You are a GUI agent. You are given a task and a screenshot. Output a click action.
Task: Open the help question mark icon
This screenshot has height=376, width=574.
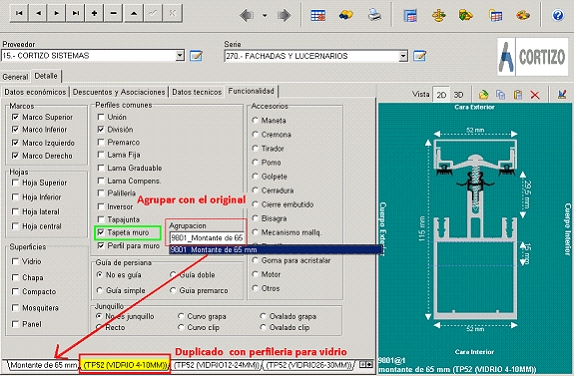click(558, 15)
